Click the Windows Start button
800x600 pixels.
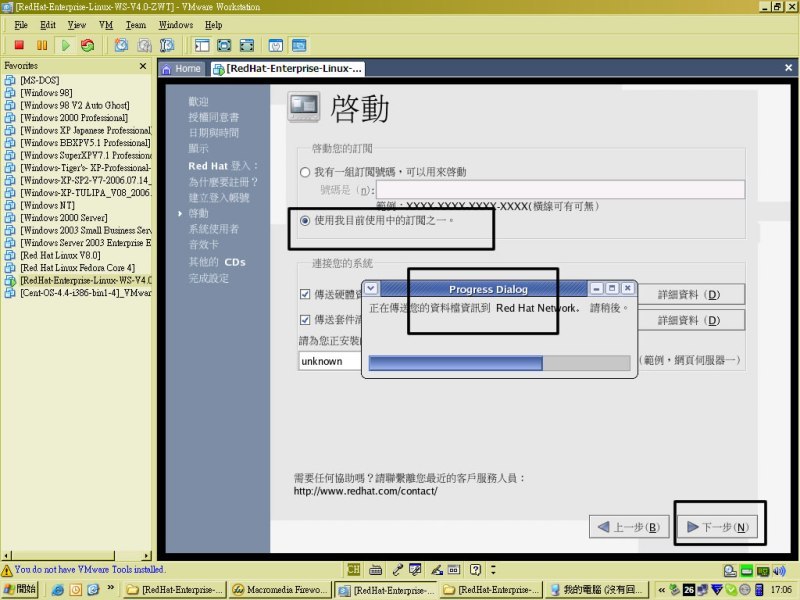tap(20, 589)
